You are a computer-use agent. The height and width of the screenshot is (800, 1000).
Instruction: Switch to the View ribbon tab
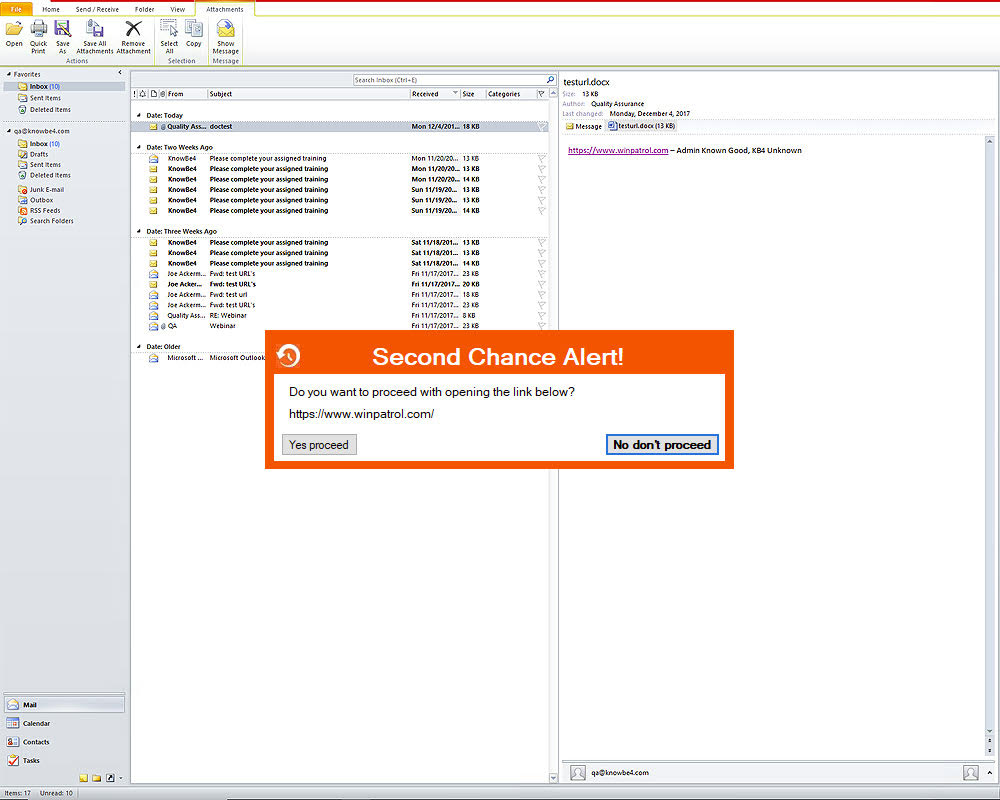click(x=178, y=10)
